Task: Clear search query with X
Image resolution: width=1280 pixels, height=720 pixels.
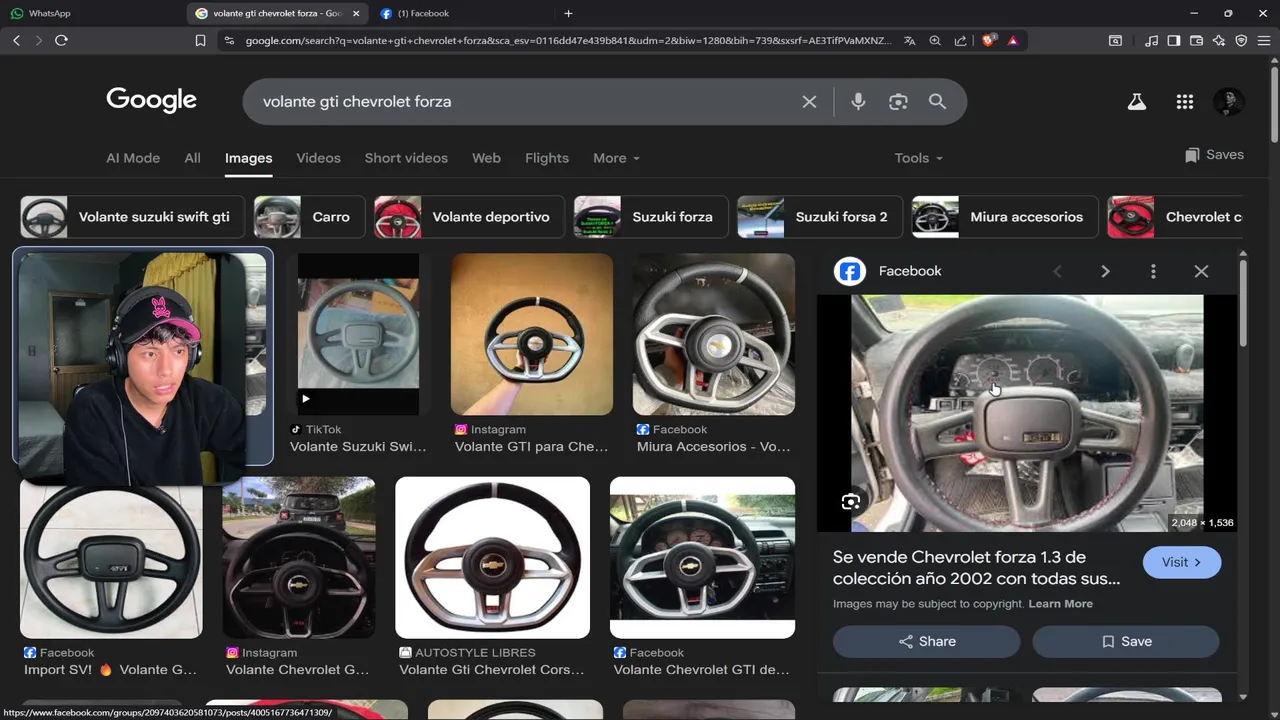Action: click(x=809, y=101)
